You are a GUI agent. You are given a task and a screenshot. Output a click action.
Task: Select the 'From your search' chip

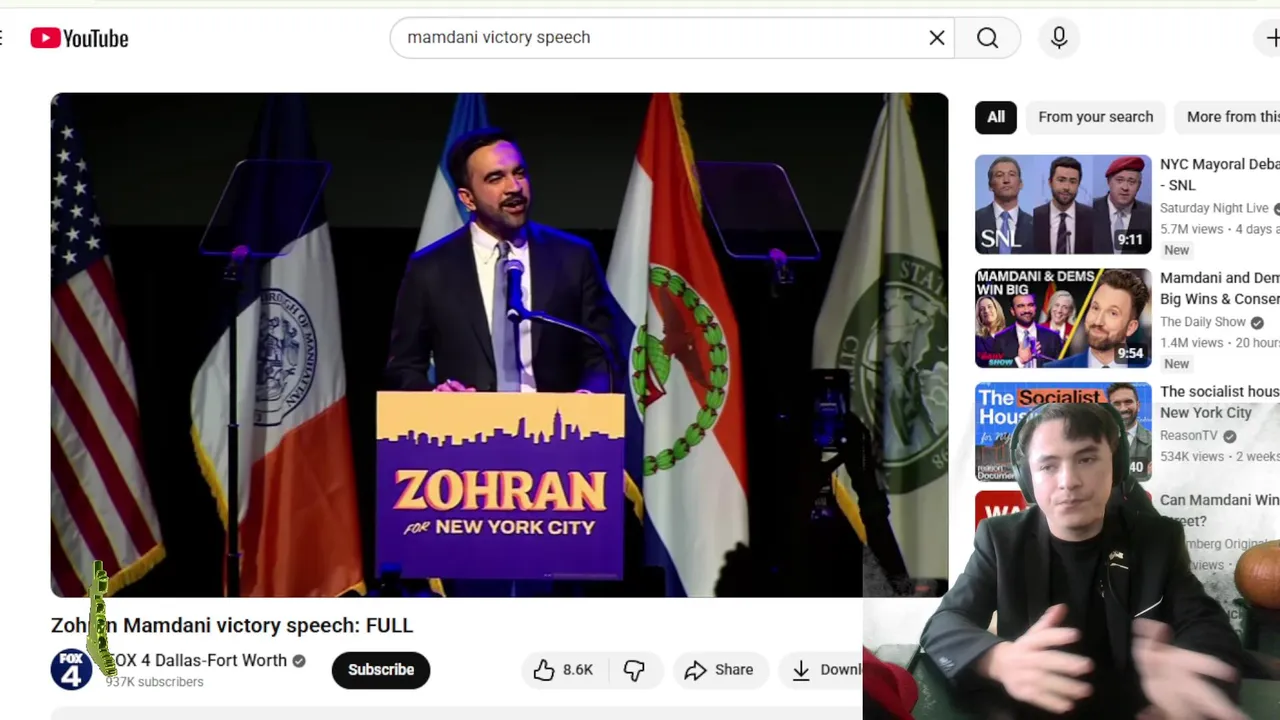coord(1095,117)
